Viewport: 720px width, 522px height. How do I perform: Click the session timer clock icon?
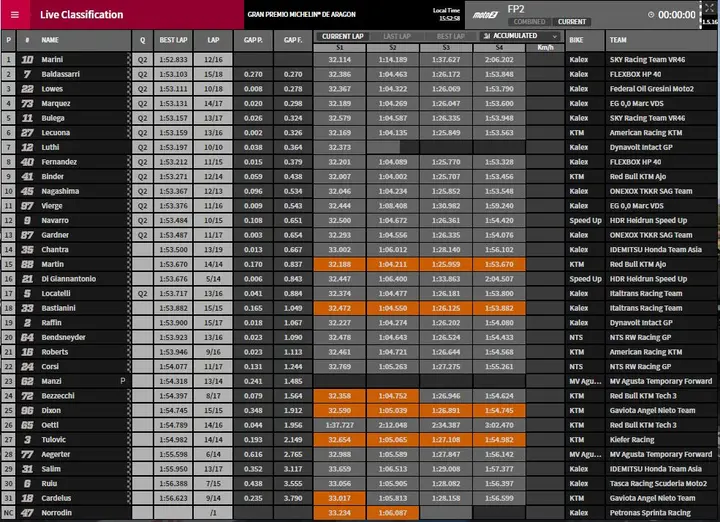651,15
